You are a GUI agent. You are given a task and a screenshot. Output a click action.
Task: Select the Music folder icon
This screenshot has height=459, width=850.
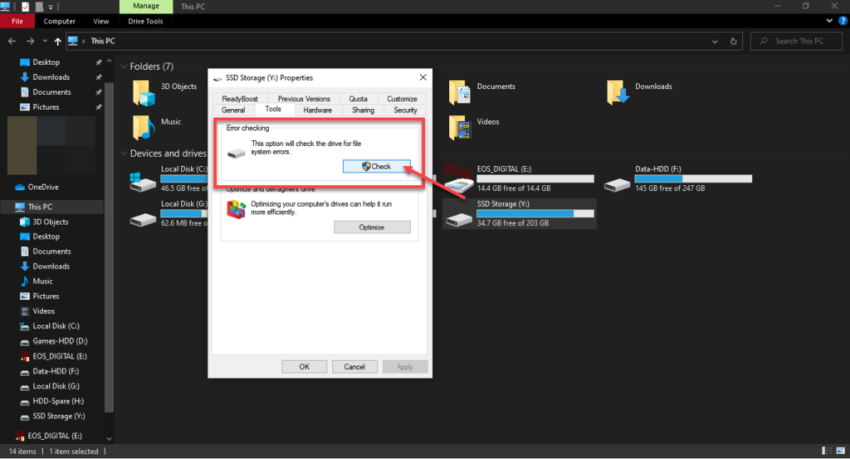144,128
